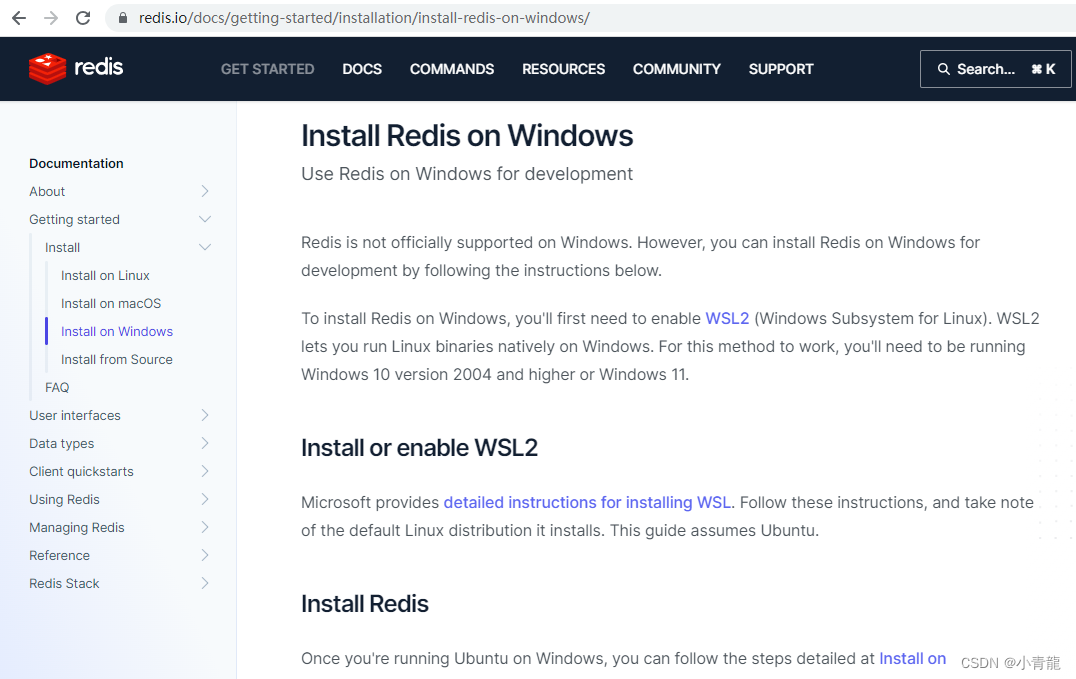Expand the Reference chevron

(x=204, y=555)
